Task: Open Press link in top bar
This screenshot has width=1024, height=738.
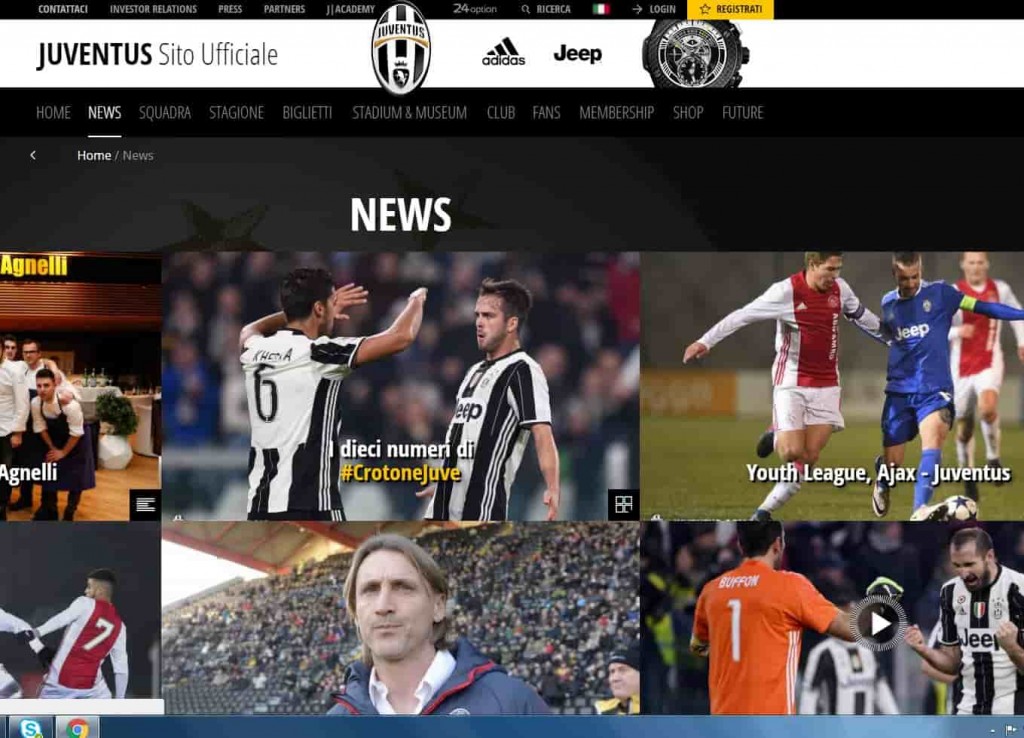Action: tap(230, 9)
